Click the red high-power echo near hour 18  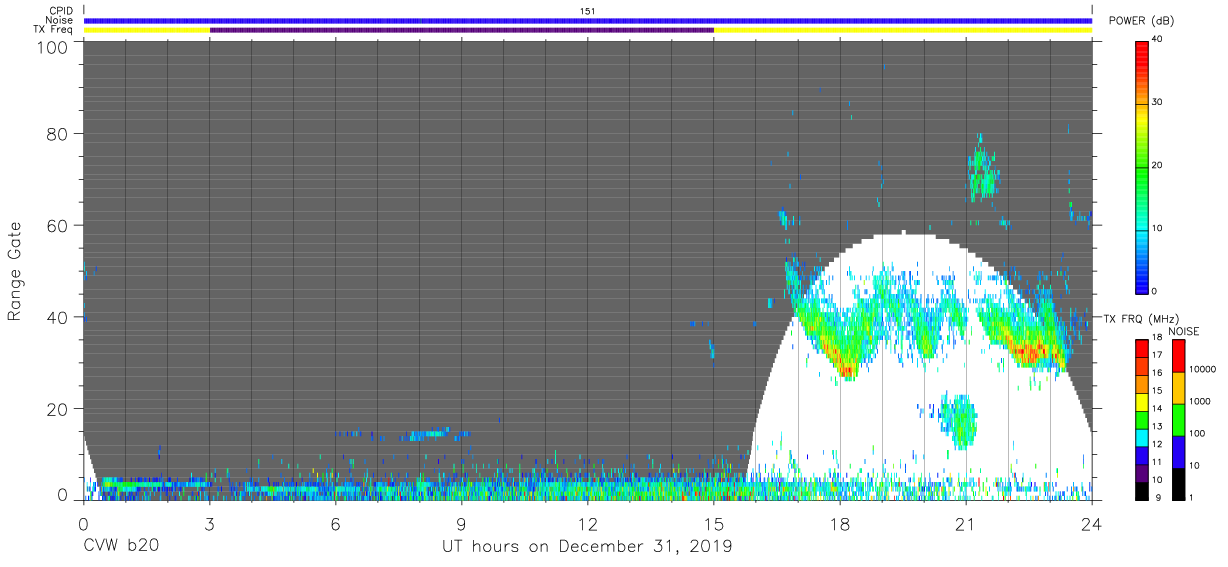[846, 369]
